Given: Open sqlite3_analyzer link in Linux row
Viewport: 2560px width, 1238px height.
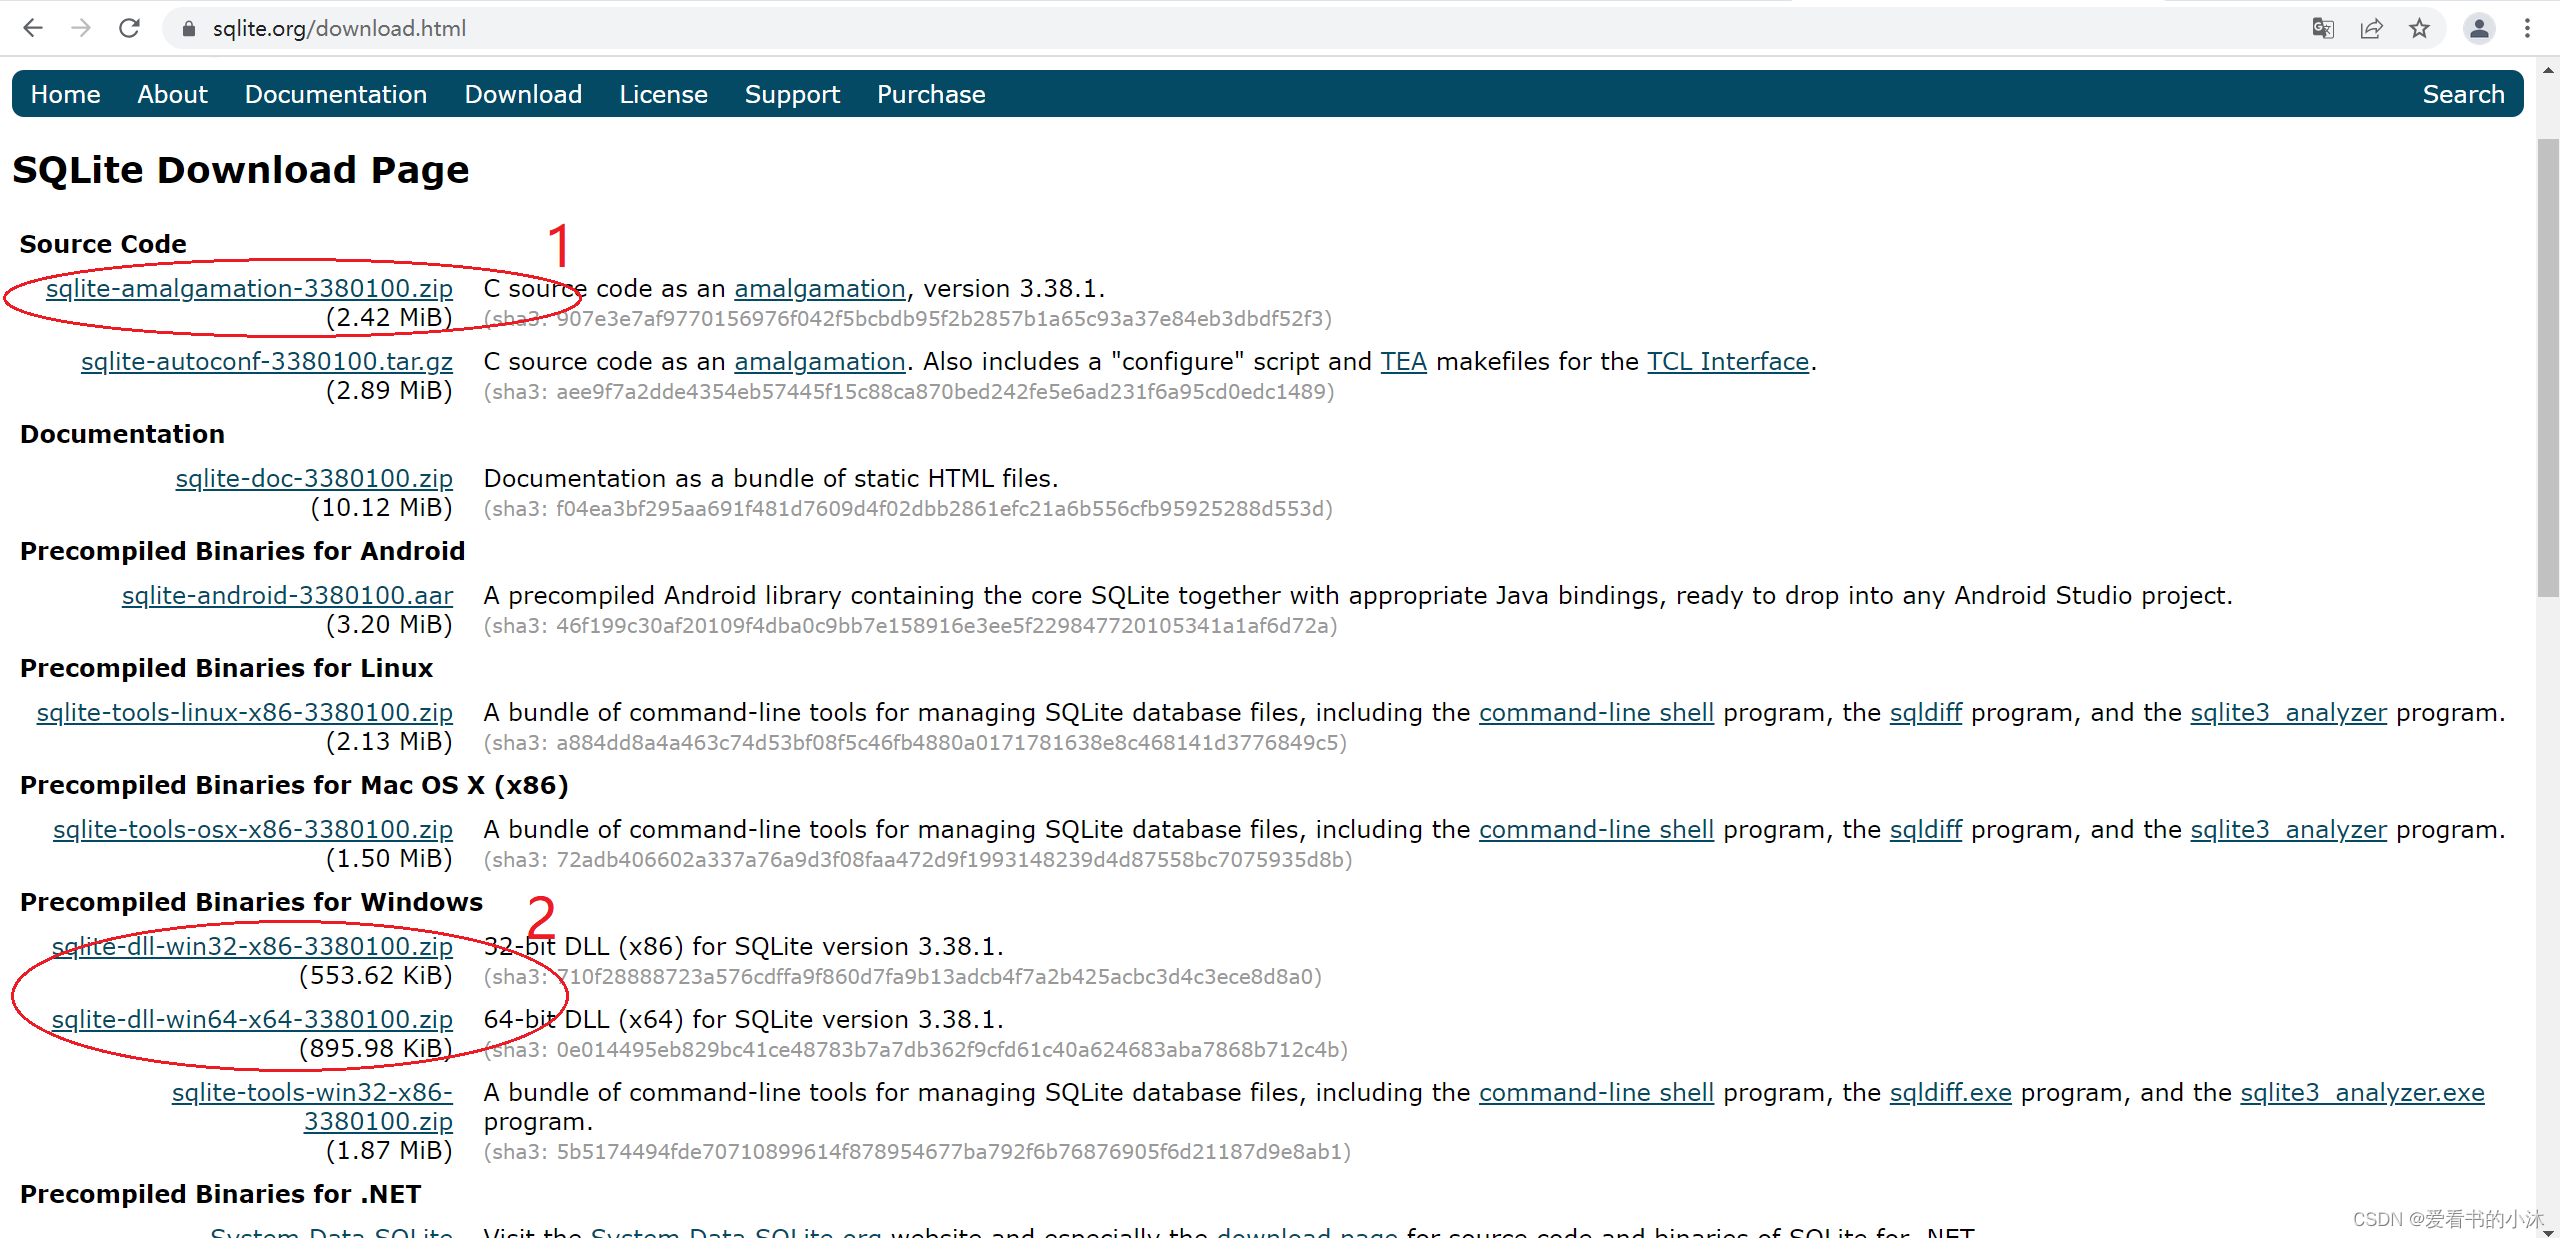Looking at the screenshot, I should pyautogui.click(x=2288, y=712).
